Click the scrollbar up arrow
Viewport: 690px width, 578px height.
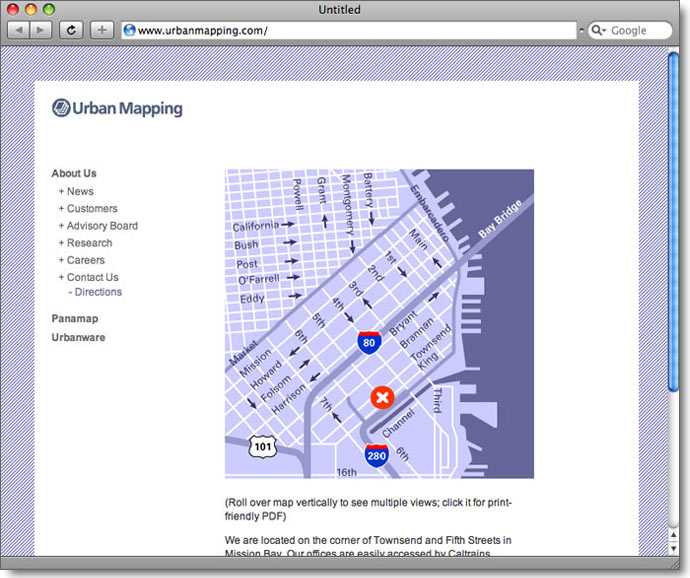click(x=673, y=535)
